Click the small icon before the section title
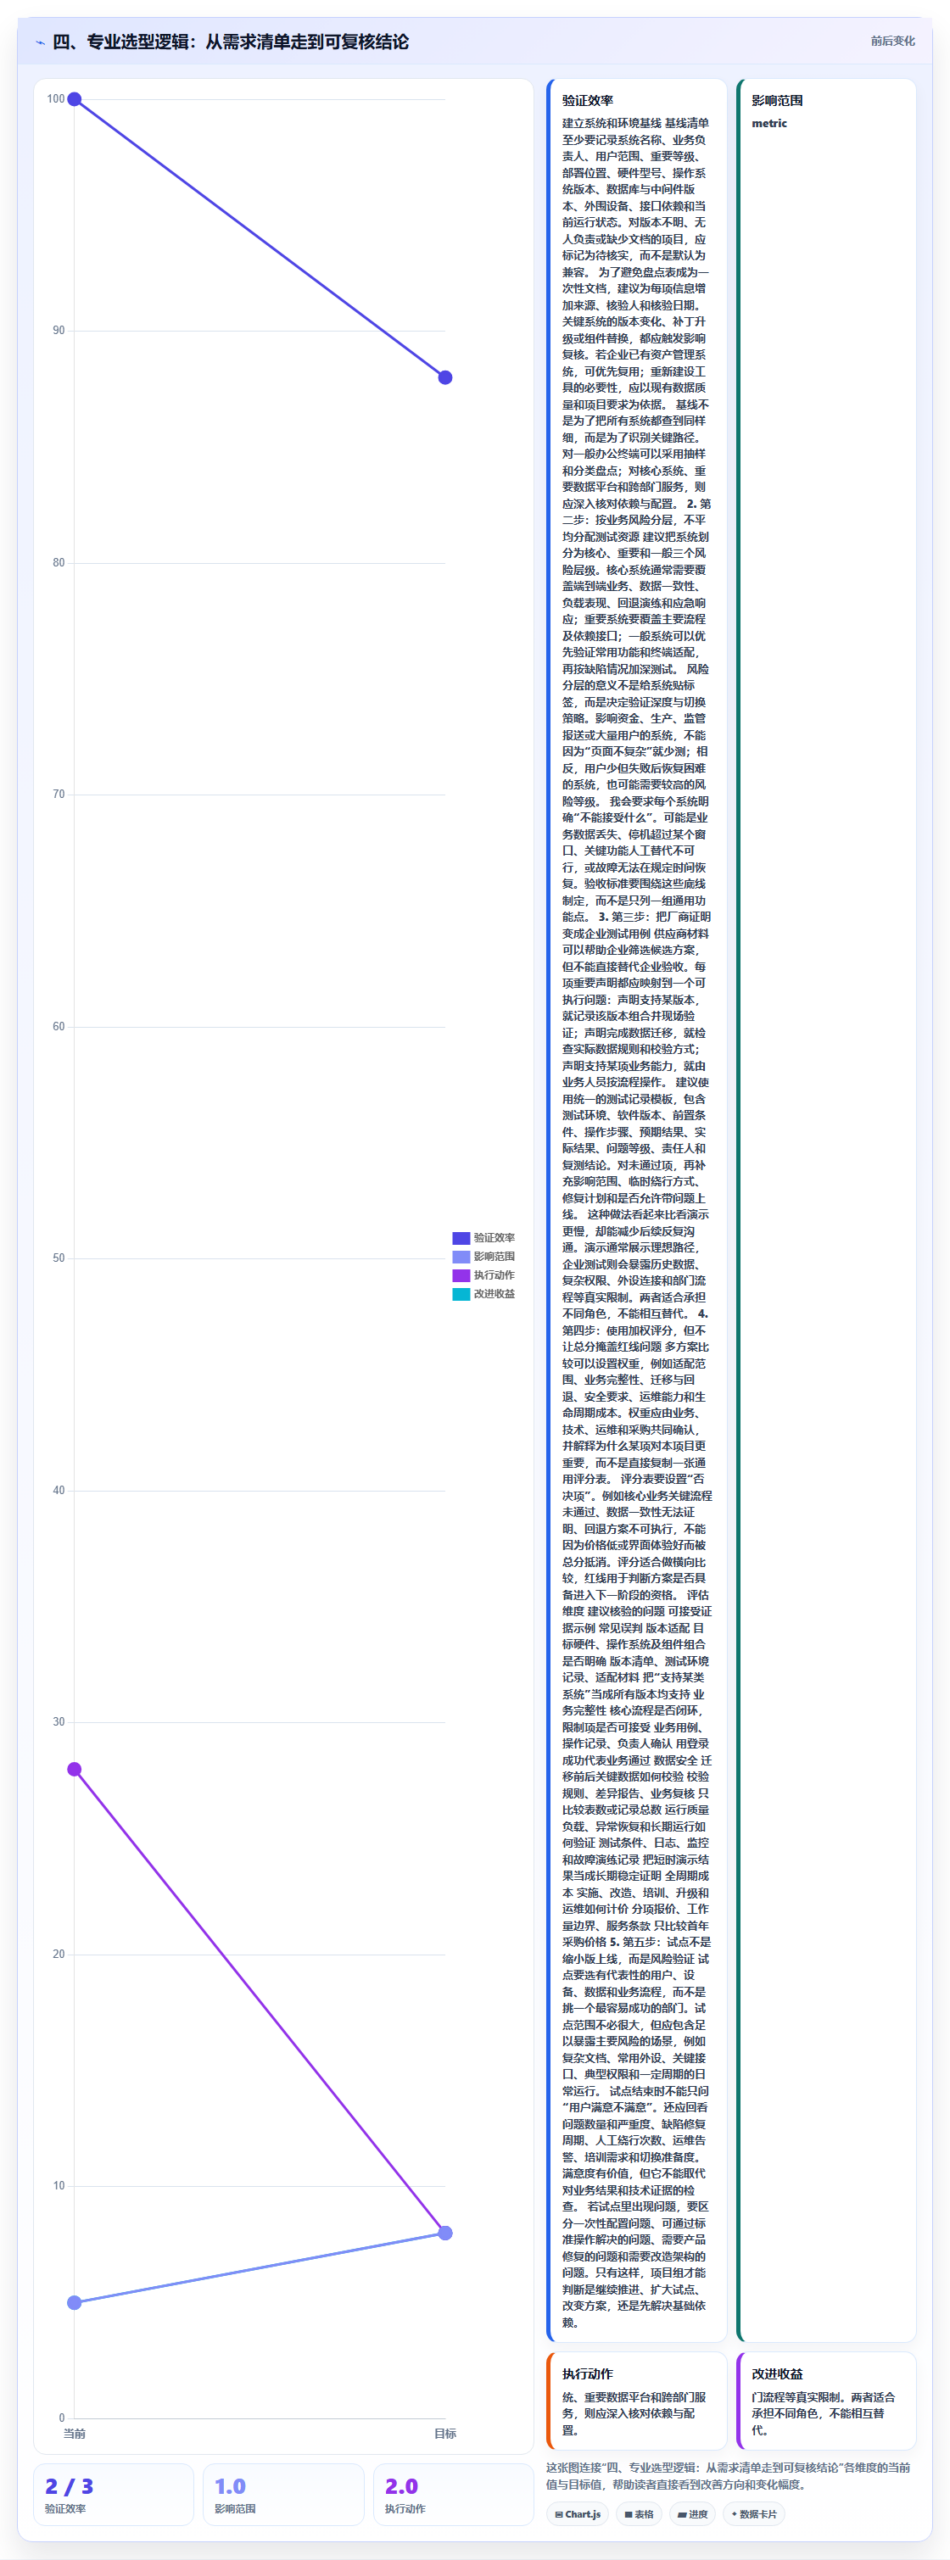The height and width of the screenshot is (2560, 950). pyautogui.click(x=40, y=42)
